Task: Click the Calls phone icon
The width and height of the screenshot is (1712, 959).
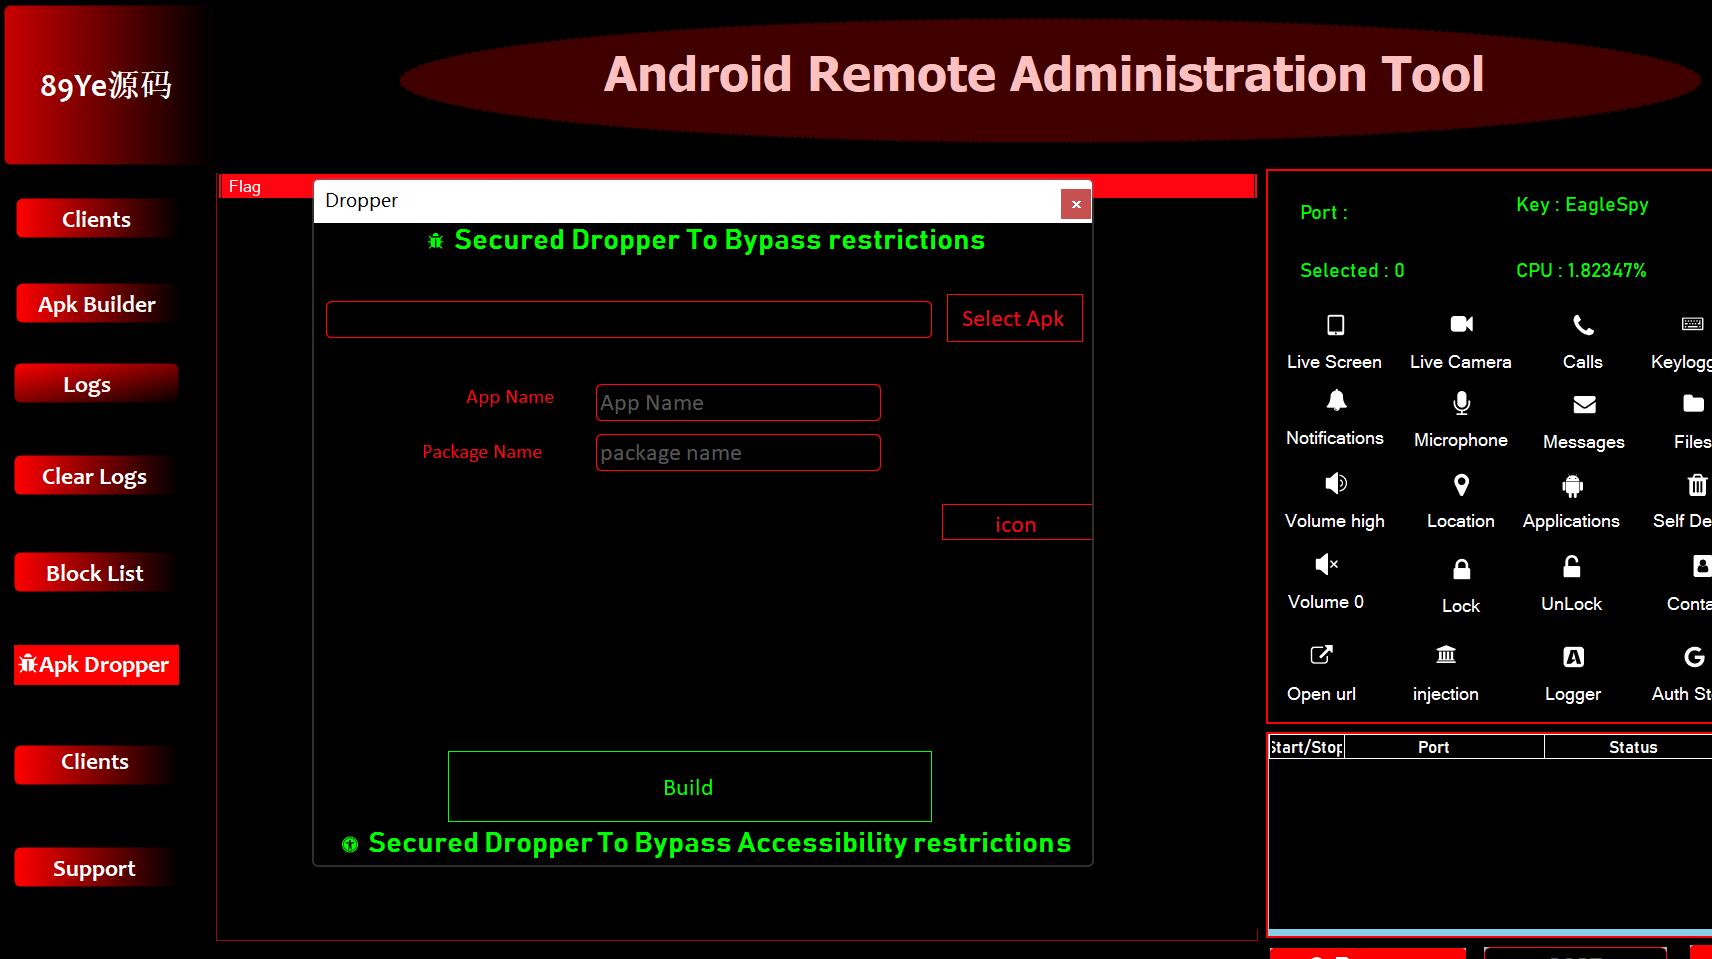Action: point(1583,325)
